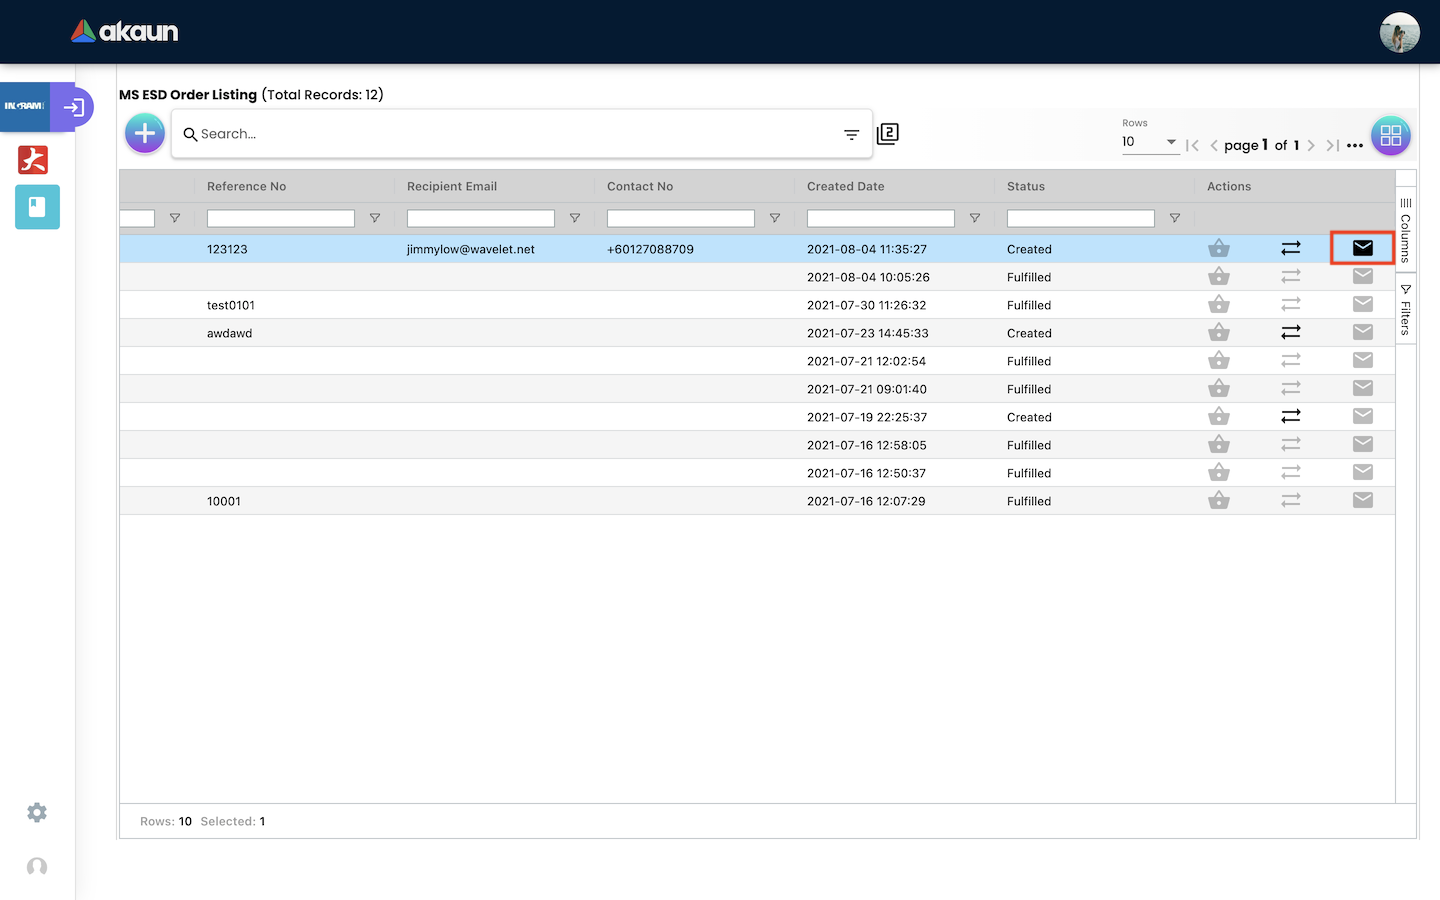Open the Columns side panel tab
This screenshot has width=1440, height=900.
click(x=1405, y=231)
